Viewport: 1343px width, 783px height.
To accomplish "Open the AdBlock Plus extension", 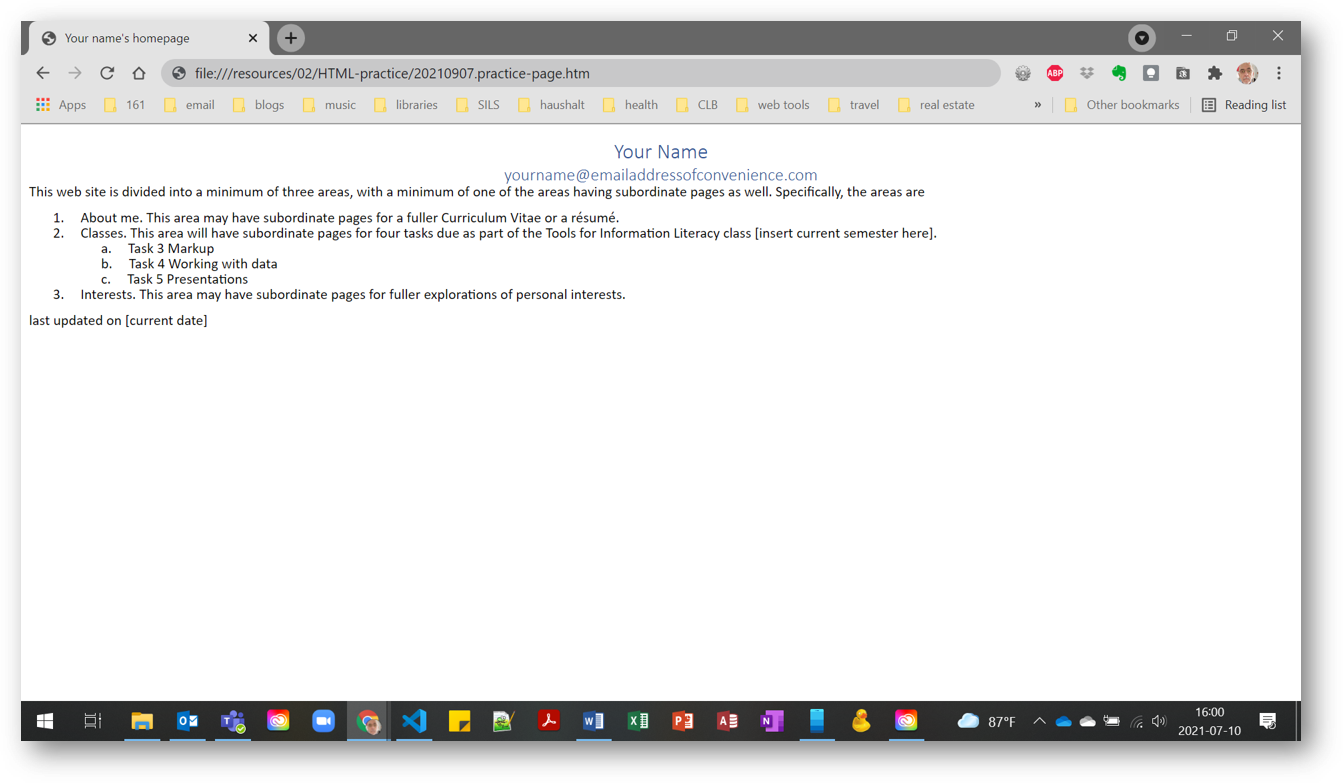I will click(1054, 73).
